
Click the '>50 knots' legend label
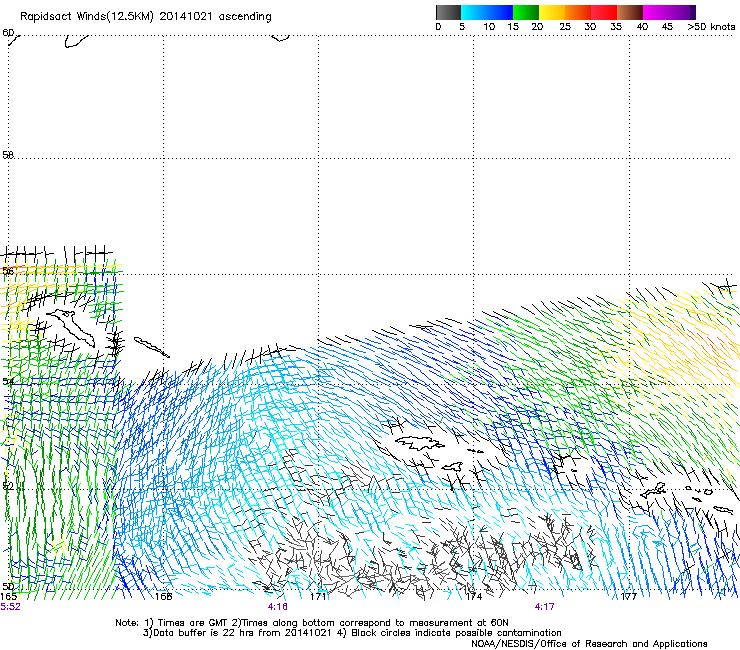711,27
